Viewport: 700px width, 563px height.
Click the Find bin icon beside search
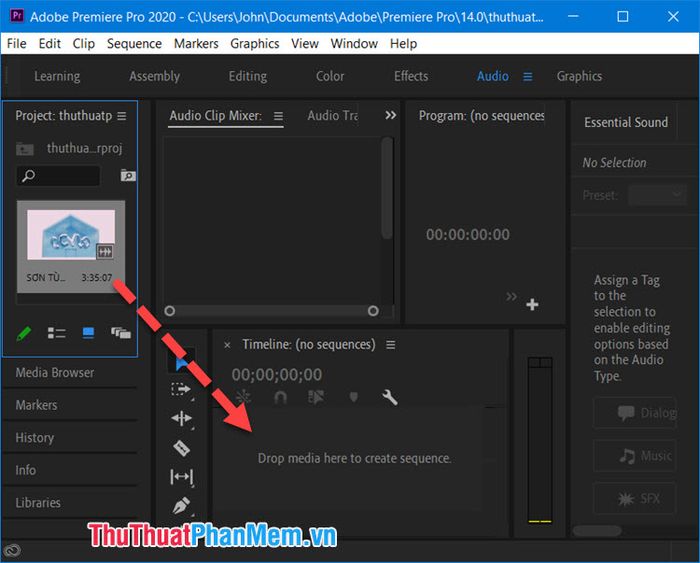coord(128,175)
